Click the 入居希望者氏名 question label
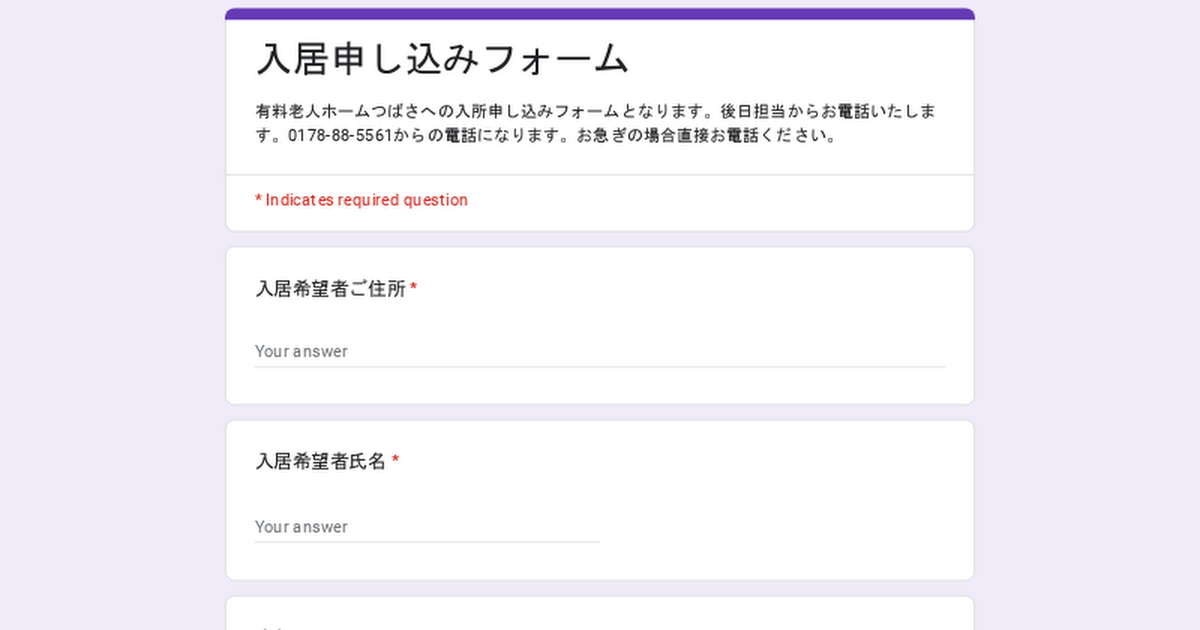1200x630 pixels. tap(321, 461)
